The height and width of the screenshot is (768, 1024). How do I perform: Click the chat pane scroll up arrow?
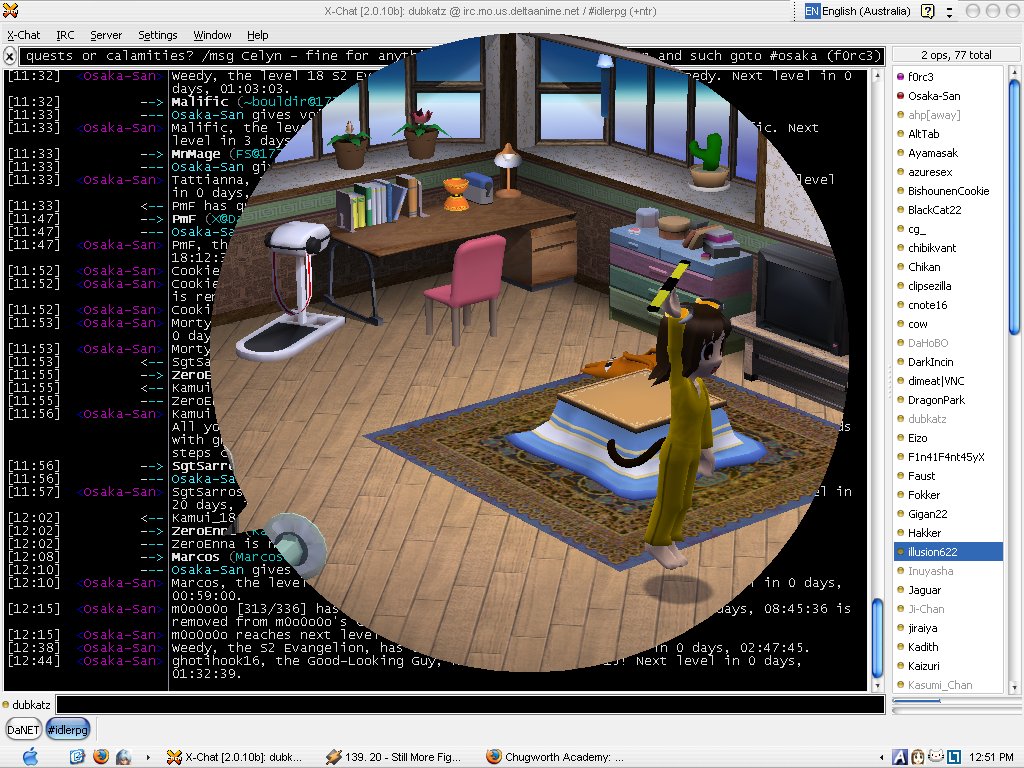pos(877,76)
